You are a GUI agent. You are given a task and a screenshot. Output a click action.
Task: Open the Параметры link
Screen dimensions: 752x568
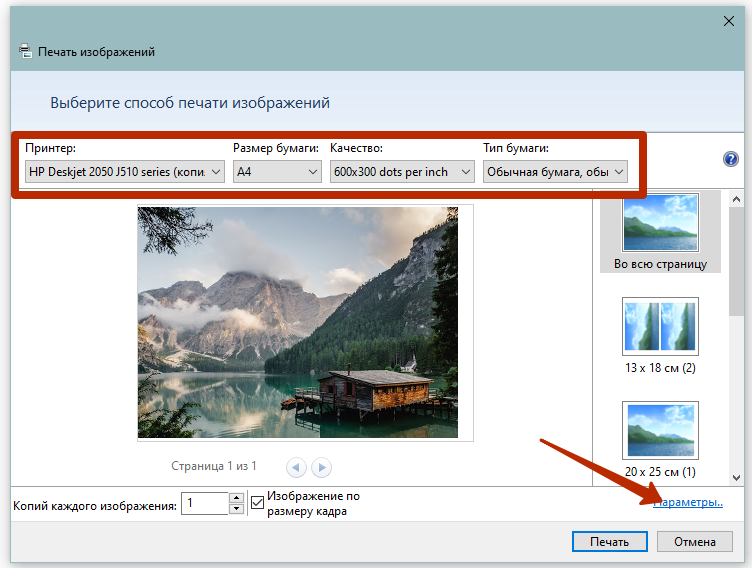[x=688, y=503]
